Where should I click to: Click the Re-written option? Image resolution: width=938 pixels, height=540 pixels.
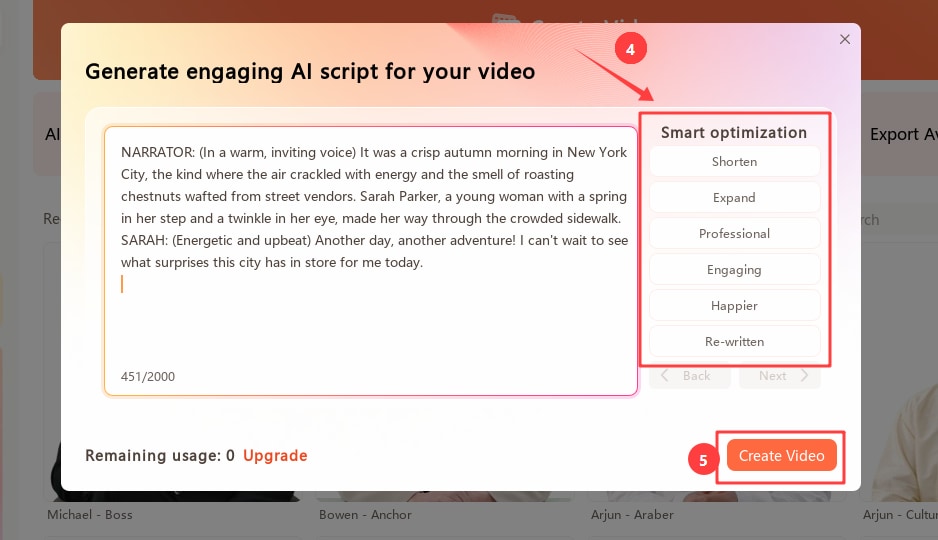[x=735, y=341]
